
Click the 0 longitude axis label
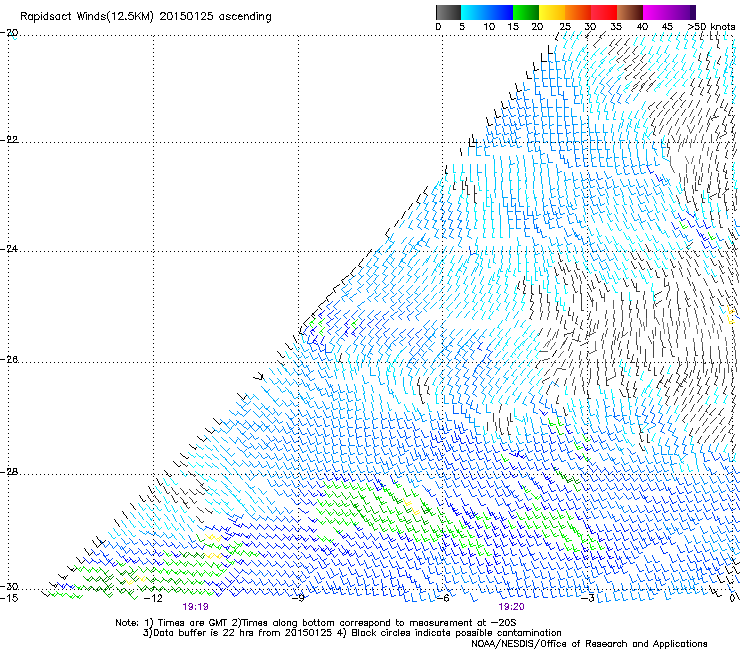click(732, 598)
